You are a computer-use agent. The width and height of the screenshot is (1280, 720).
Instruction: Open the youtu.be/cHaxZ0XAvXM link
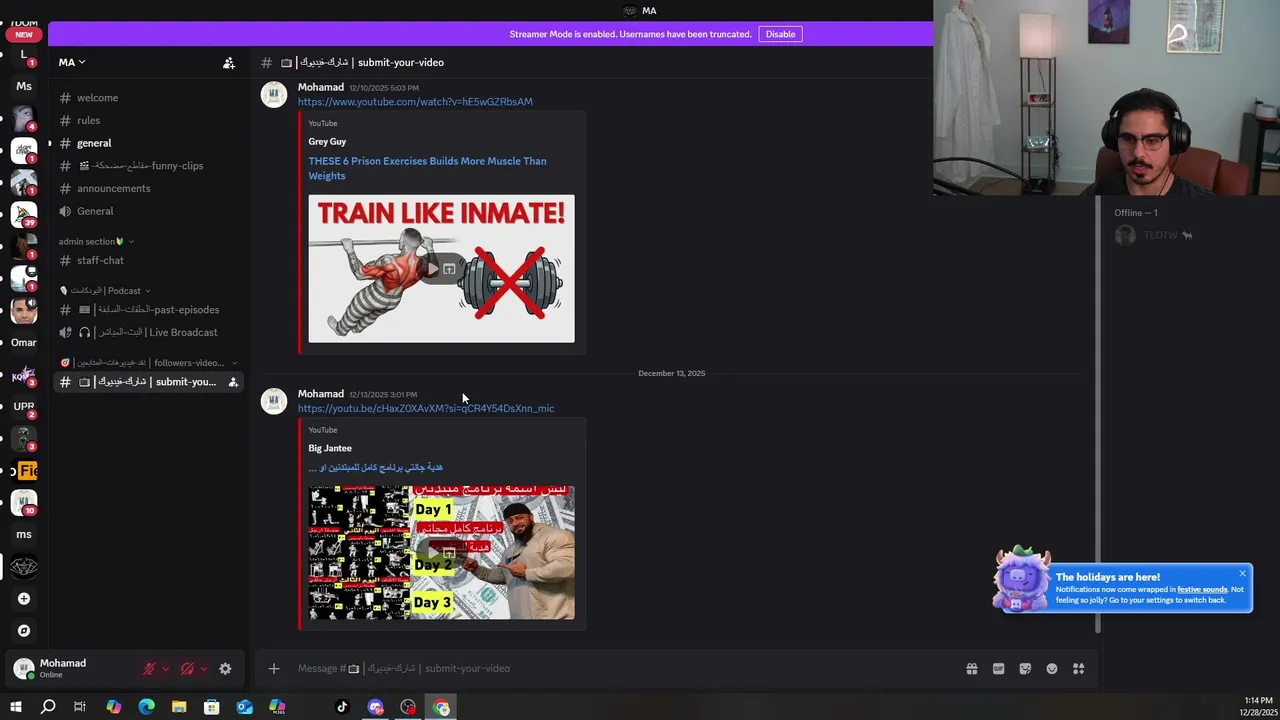point(426,408)
